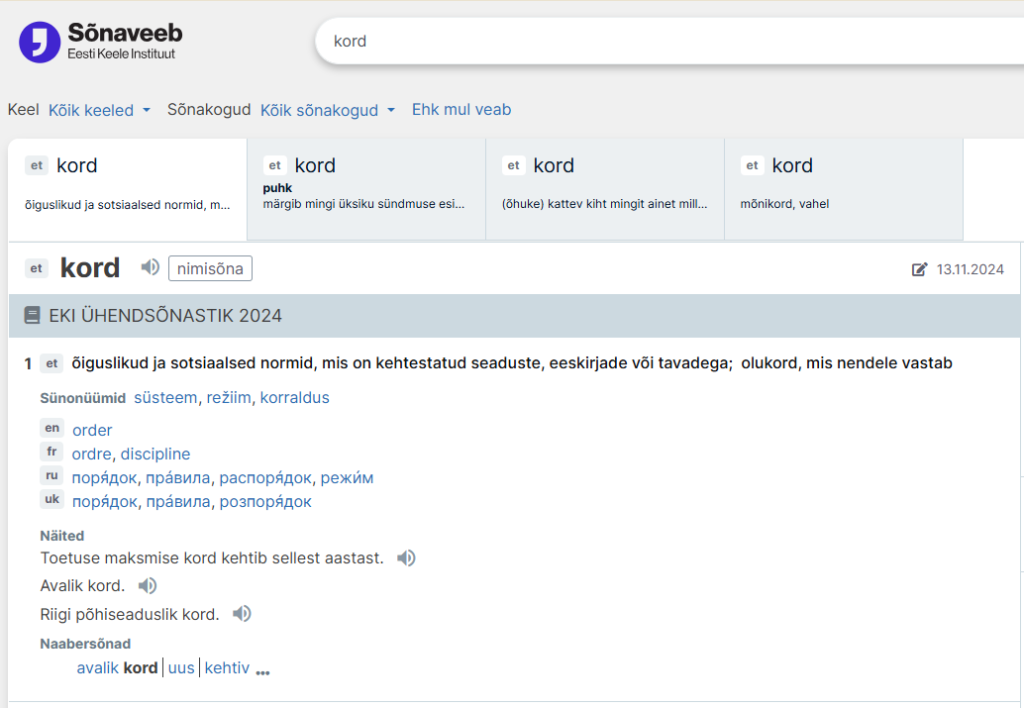Follow the English translation 'order'
This screenshot has width=1024, height=708.
(92, 430)
